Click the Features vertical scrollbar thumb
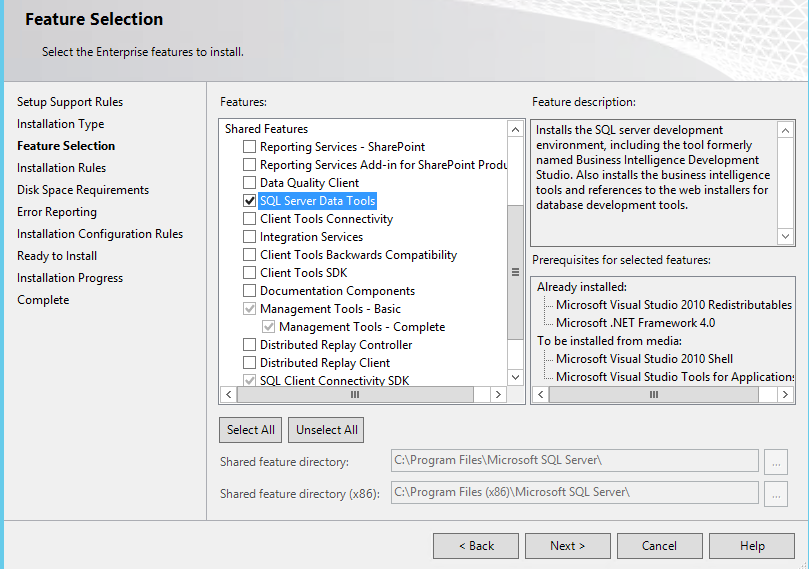The height and width of the screenshot is (569, 809). point(515,272)
